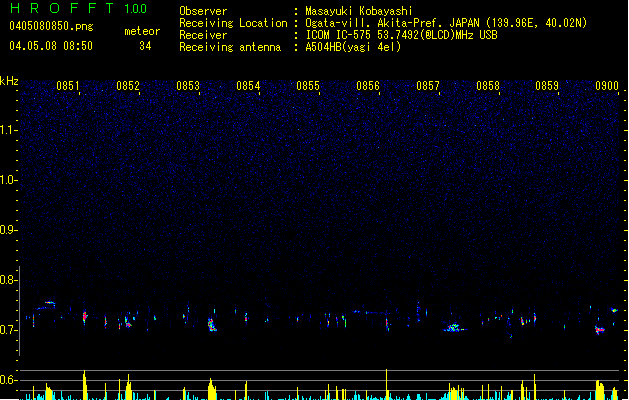Screen dimensions: 629x400
Task: Click the A504HB(yagi 4el) antenna text
Action: 353,47
